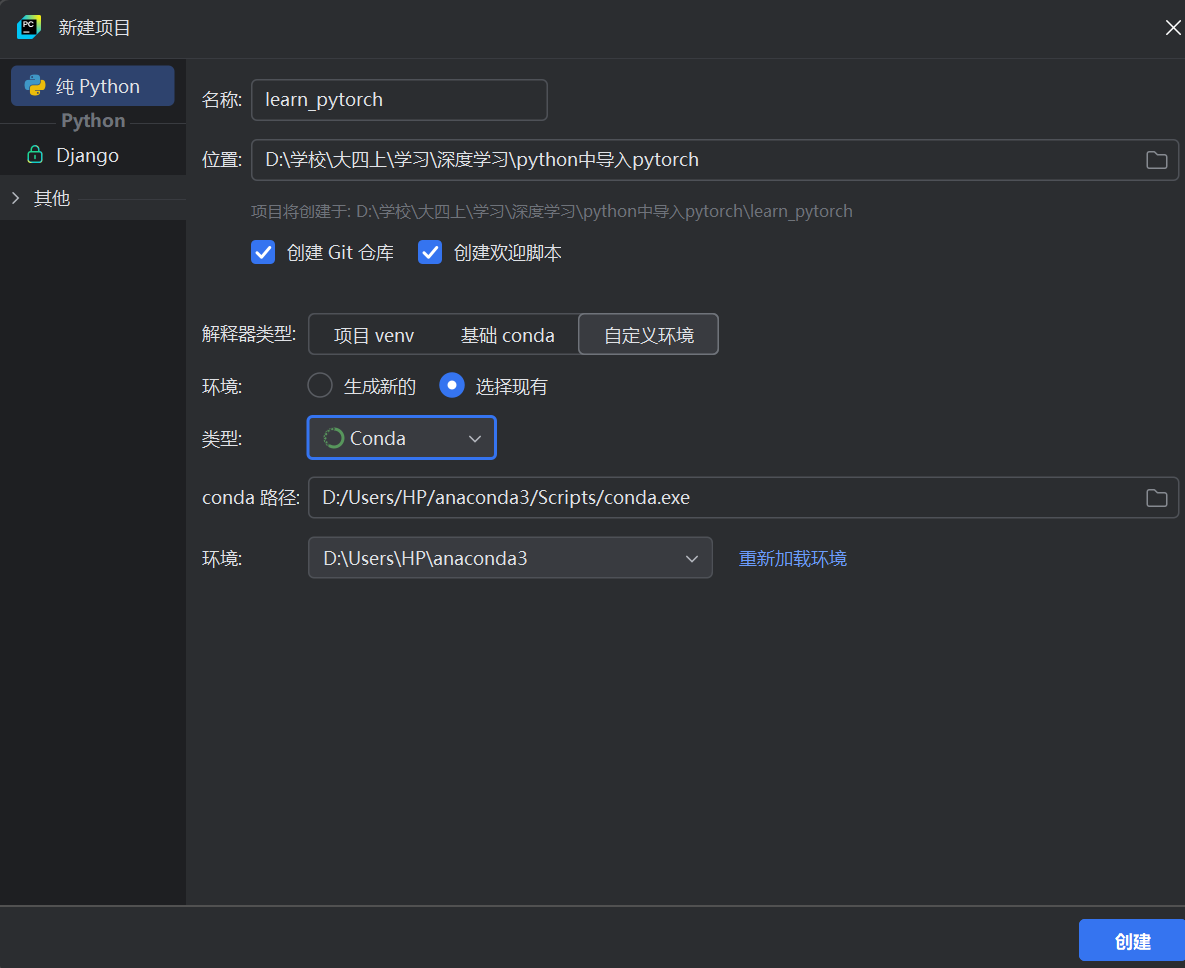The width and height of the screenshot is (1185, 968).
Task: Close the 新建项目 dialog
Action: point(1173,28)
